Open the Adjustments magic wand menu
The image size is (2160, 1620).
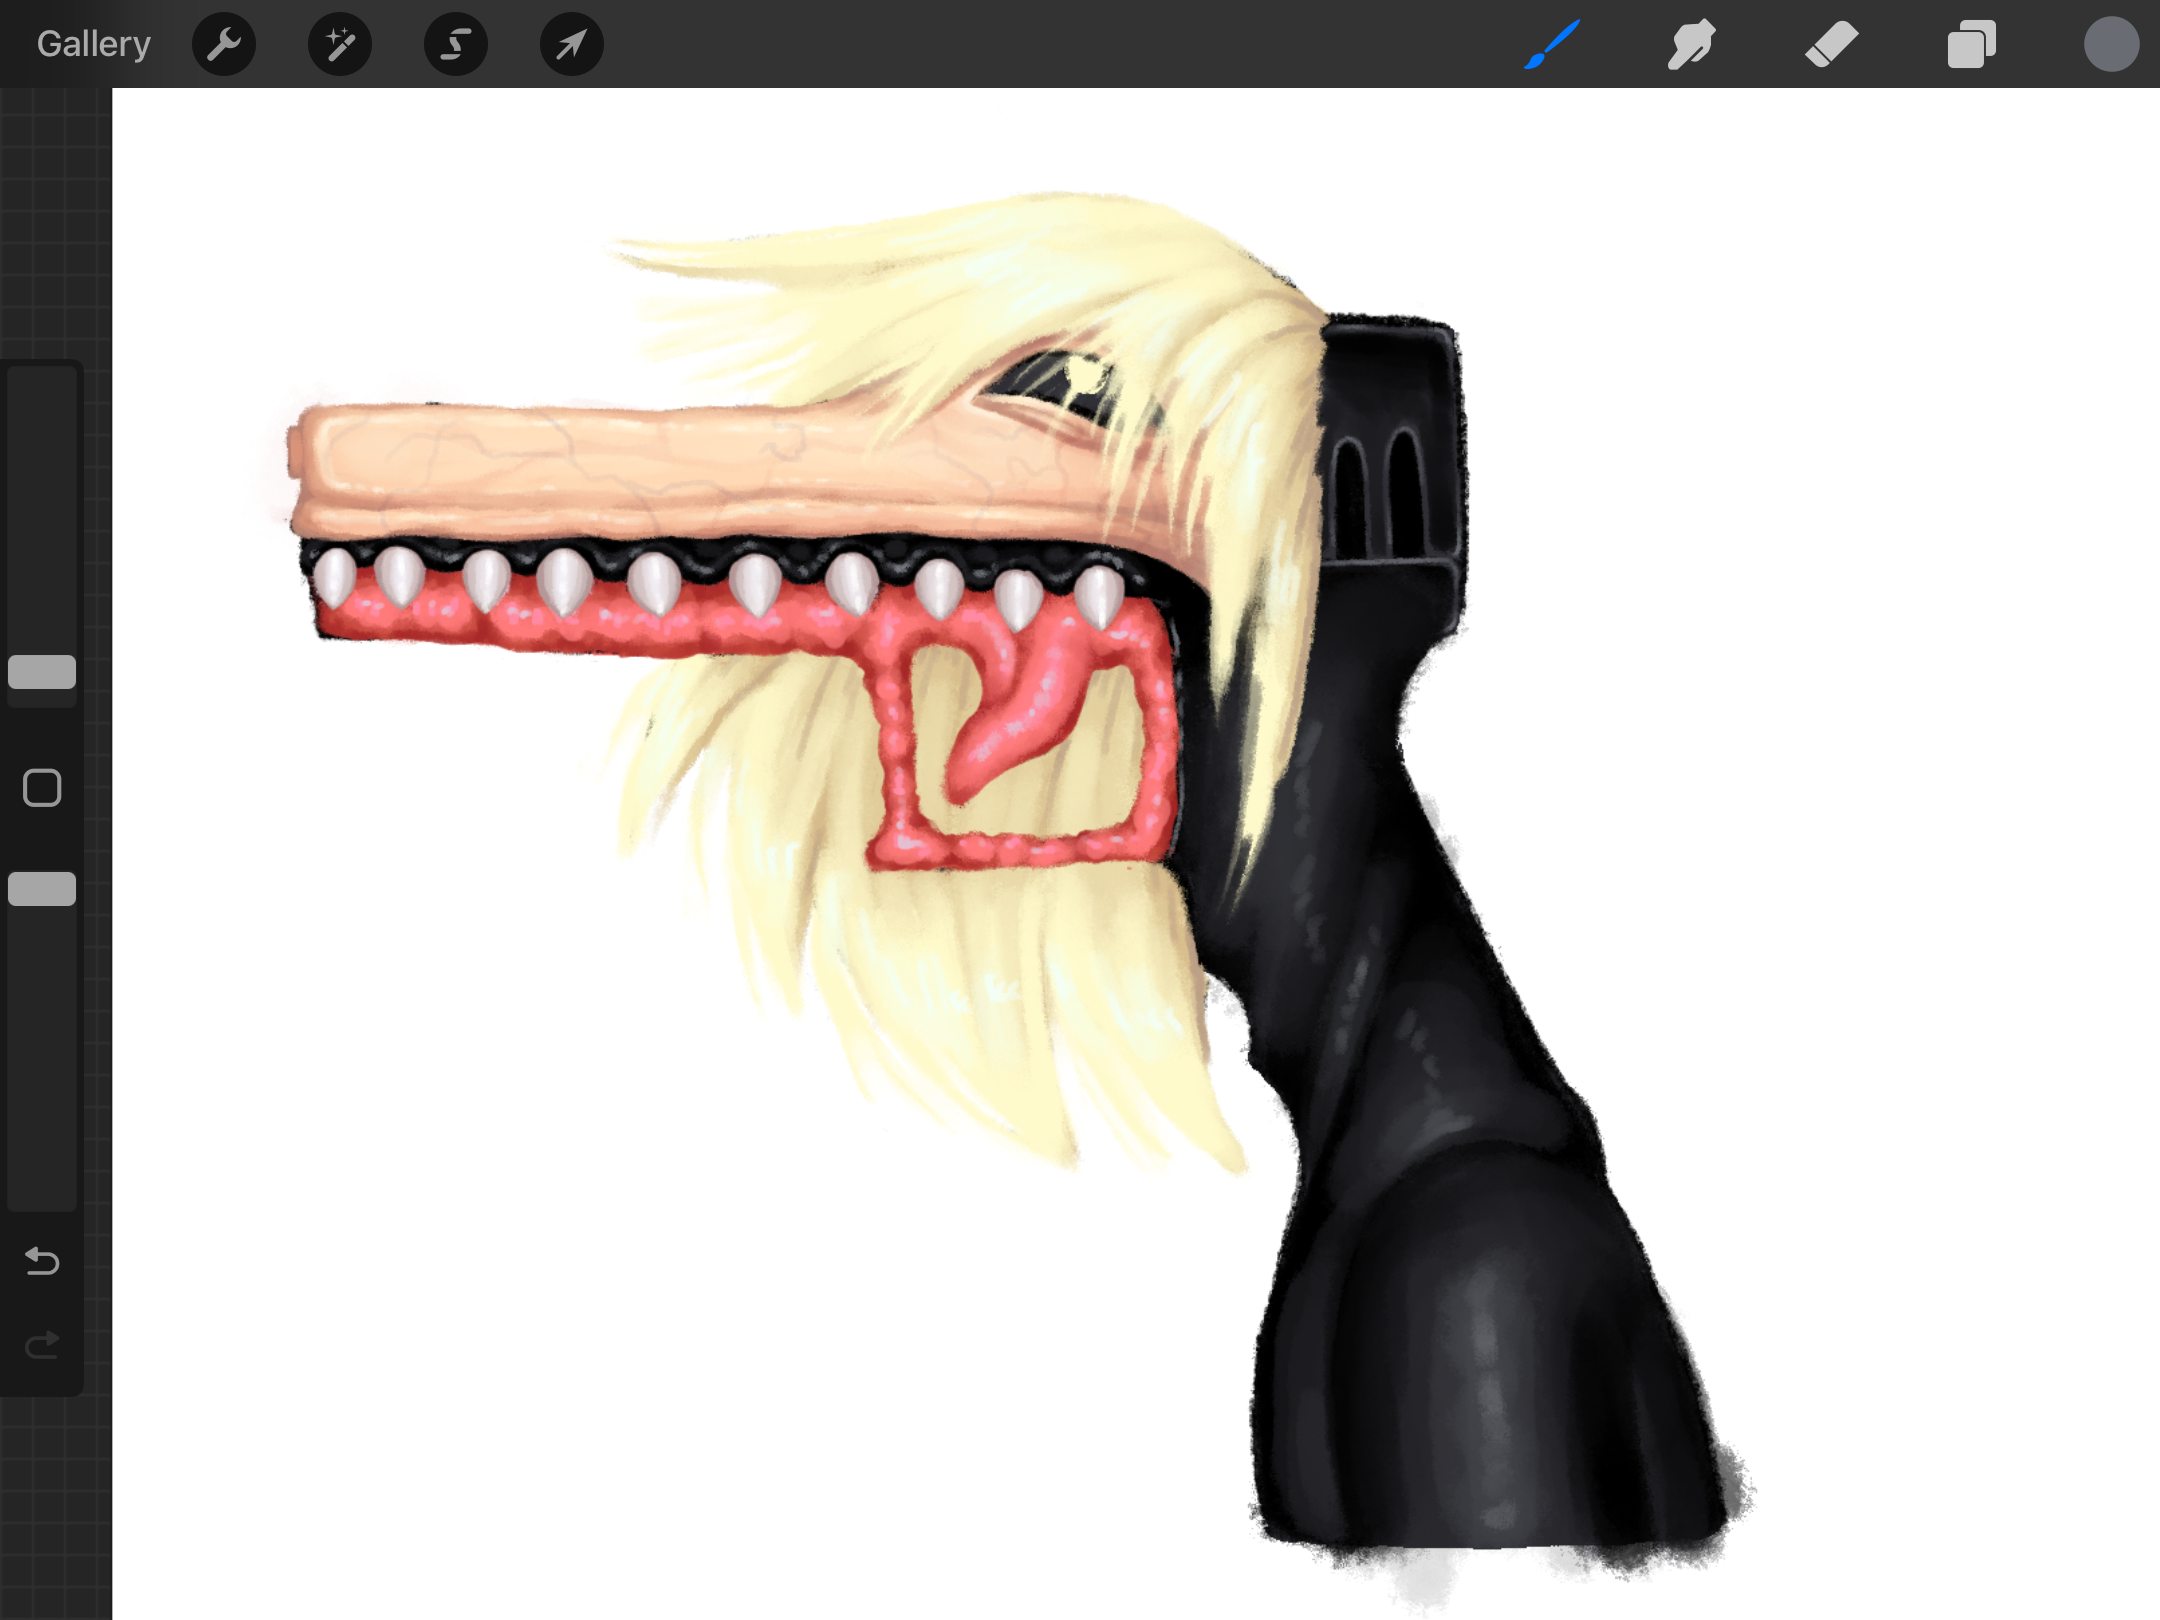click(x=340, y=44)
